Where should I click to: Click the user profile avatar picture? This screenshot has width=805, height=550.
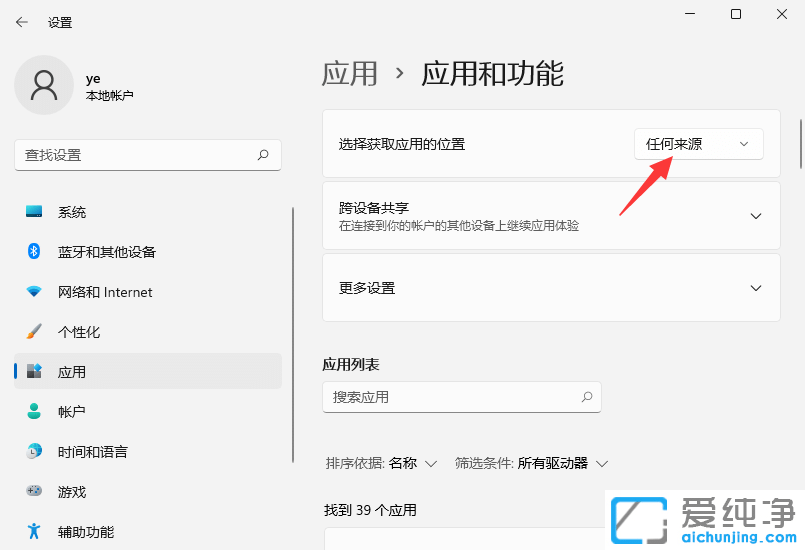[43, 85]
